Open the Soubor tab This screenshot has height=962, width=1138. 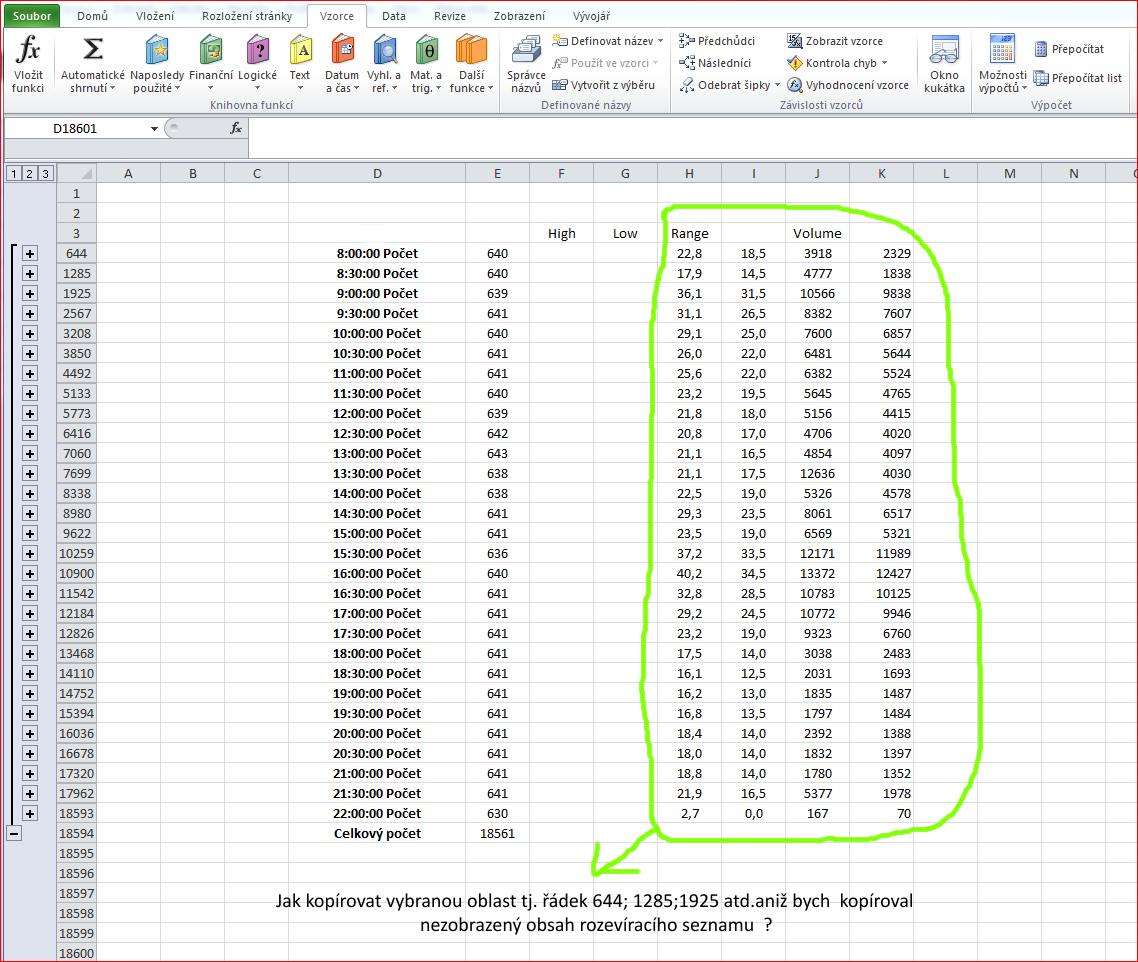(32, 16)
